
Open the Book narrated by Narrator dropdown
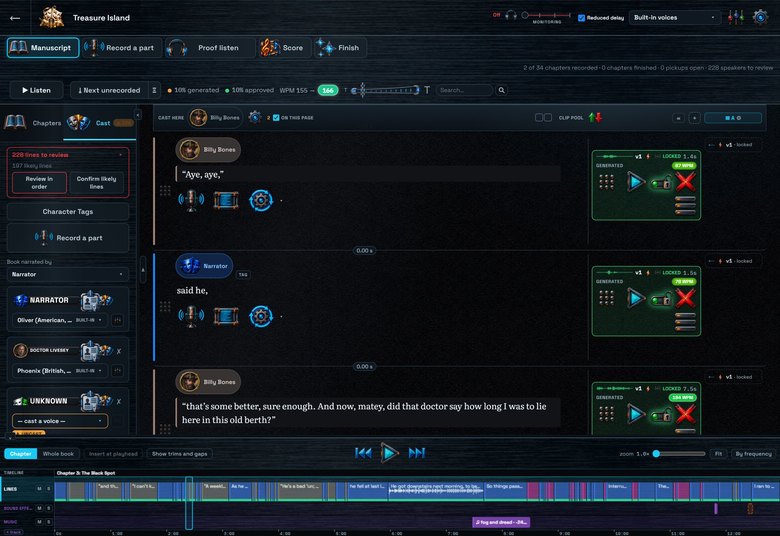click(67, 274)
